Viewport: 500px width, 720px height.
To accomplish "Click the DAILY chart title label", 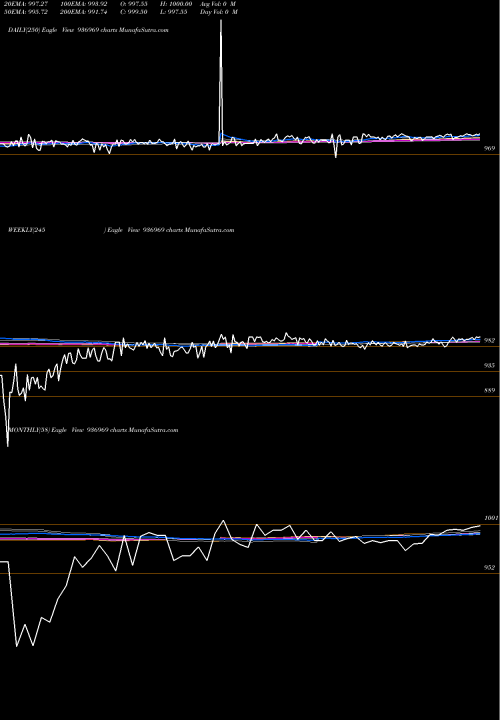I will pos(88,30).
